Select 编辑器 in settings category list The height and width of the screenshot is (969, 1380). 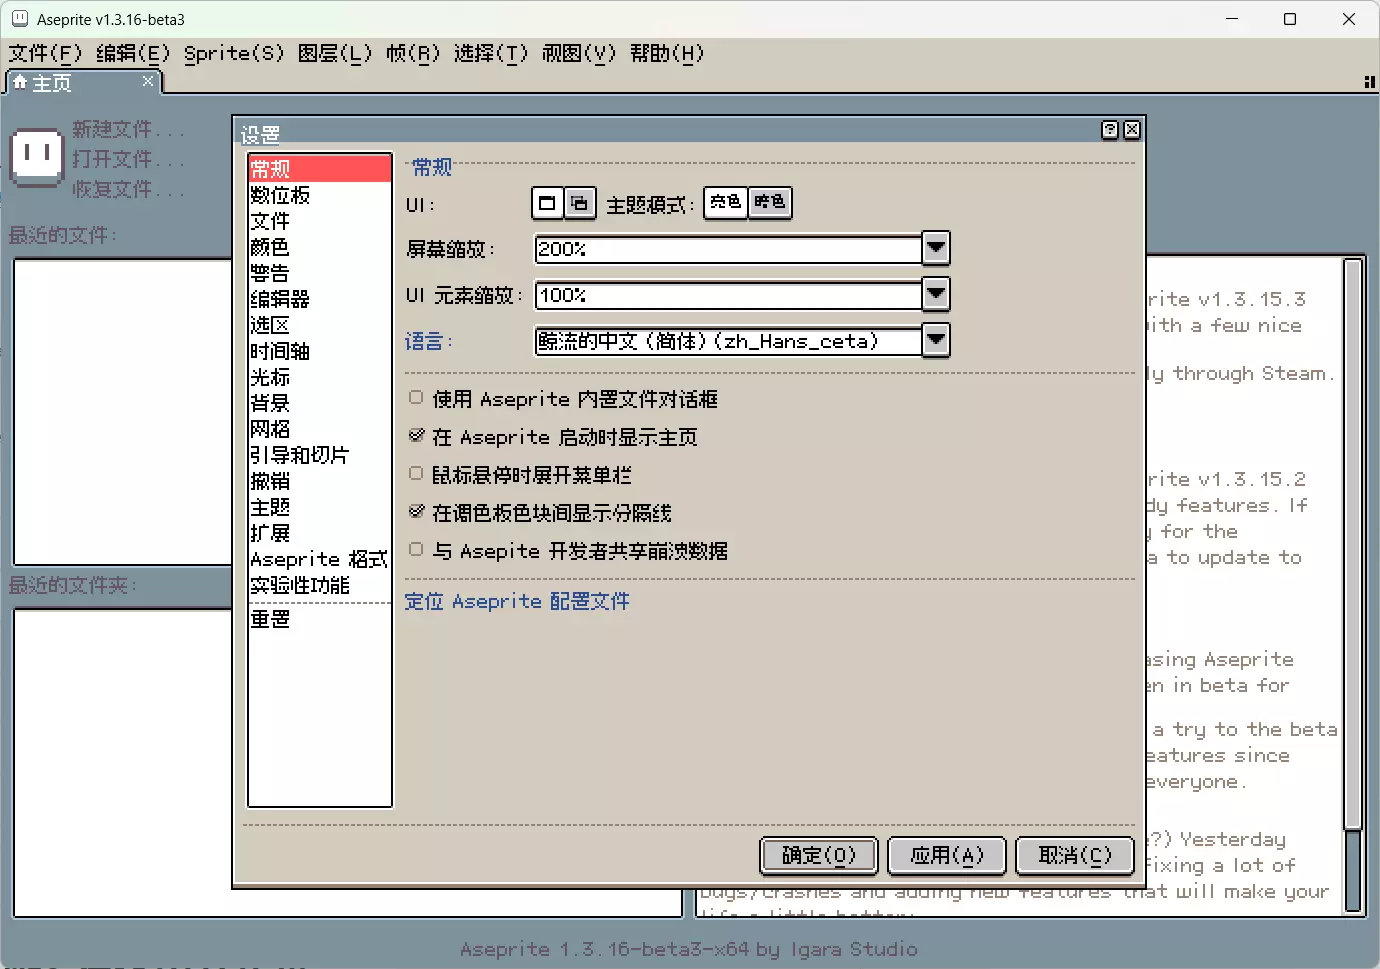[320, 298]
